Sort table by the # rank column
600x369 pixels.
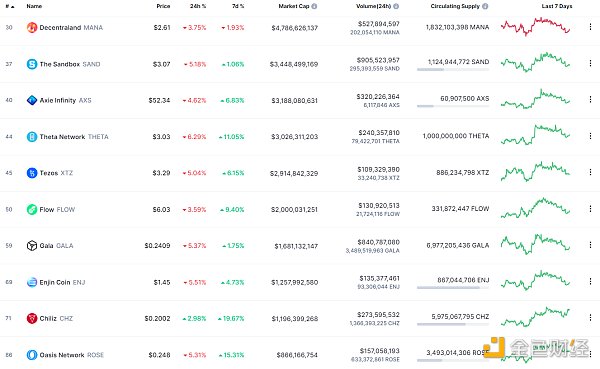pos(10,7)
